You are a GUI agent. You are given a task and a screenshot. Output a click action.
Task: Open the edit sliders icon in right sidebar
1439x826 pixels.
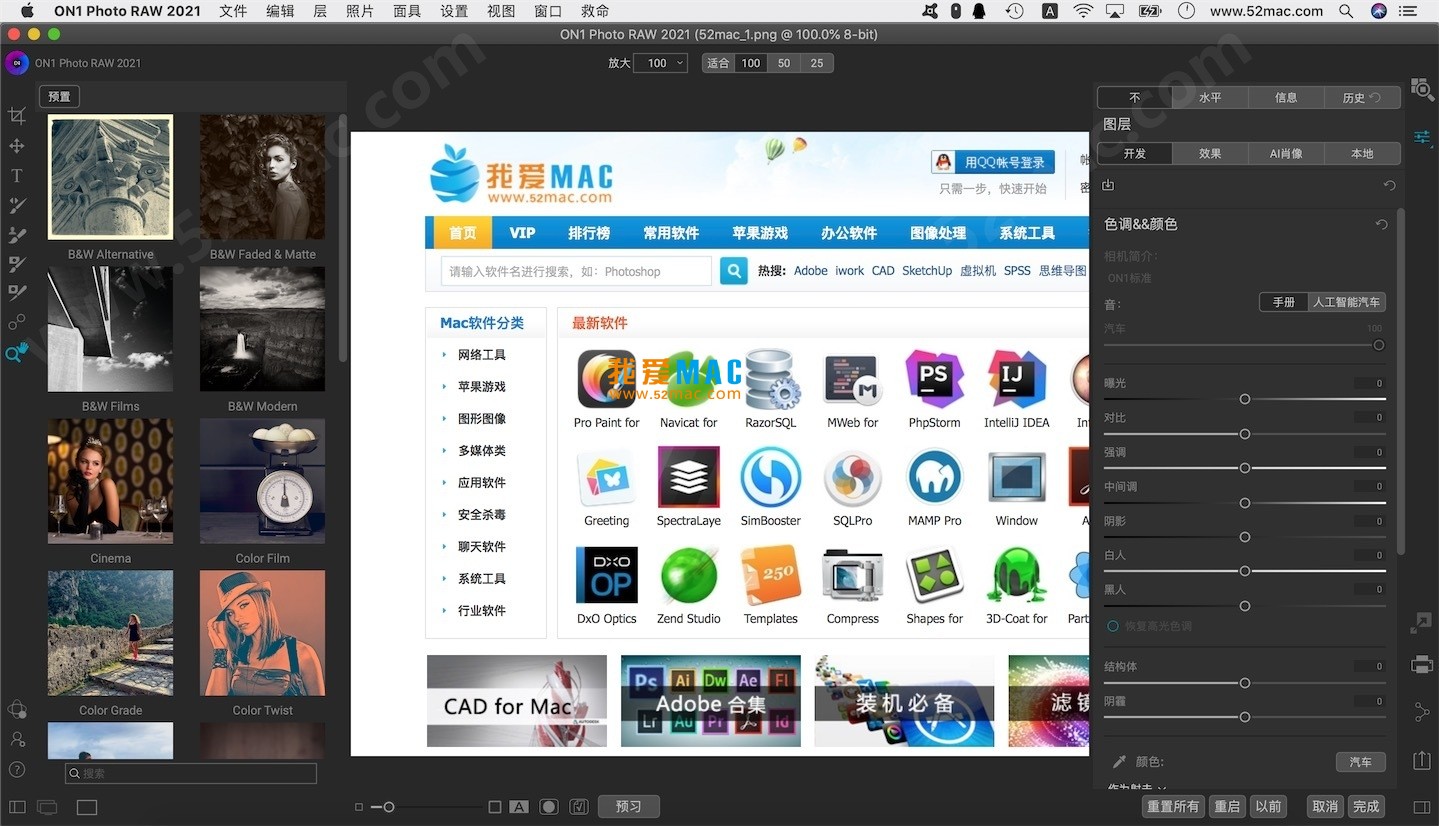[1422, 137]
